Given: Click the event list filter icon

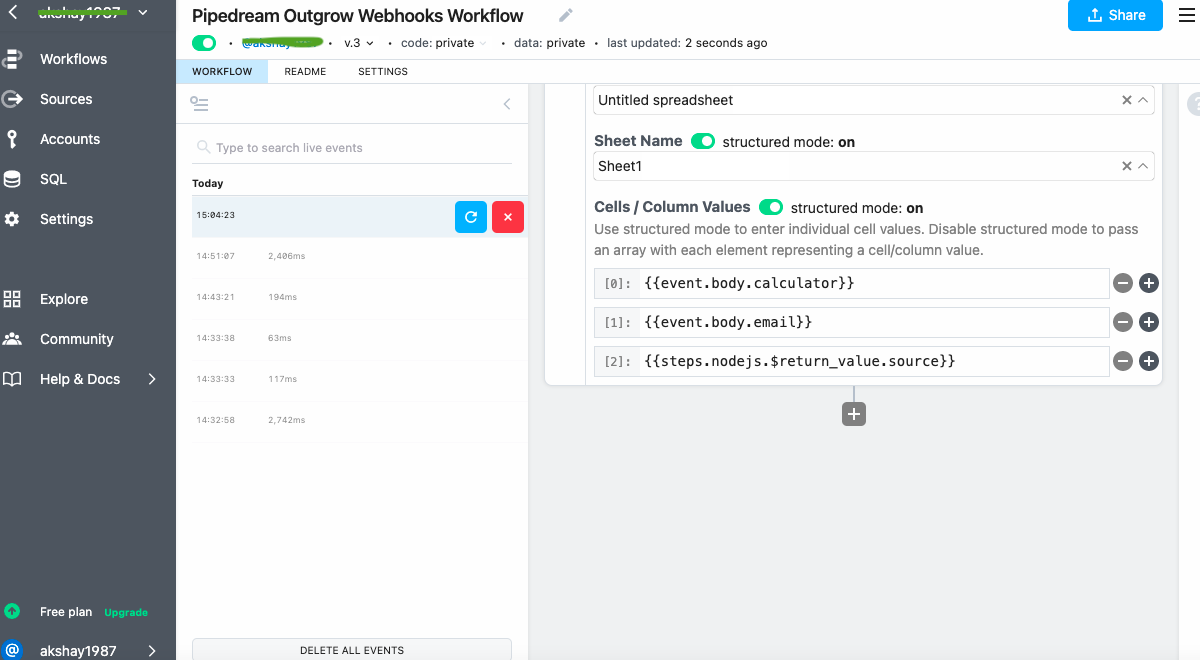Looking at the screenshot, I should pyautogui.click(x=199, y=103).
